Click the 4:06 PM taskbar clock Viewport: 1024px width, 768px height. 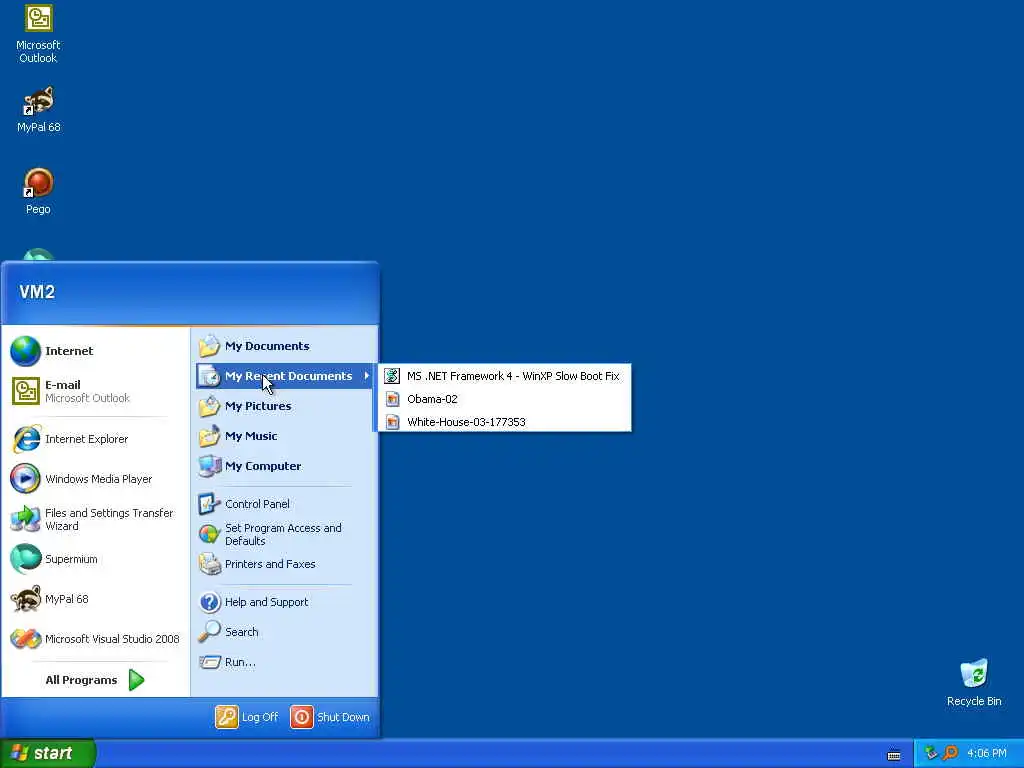click(987, 754)
